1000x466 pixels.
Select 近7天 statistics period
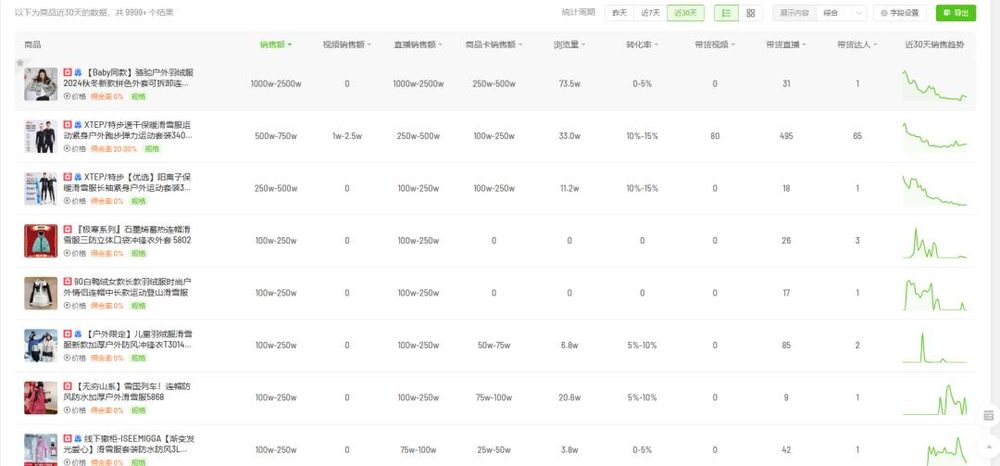(x=650, y=13)
